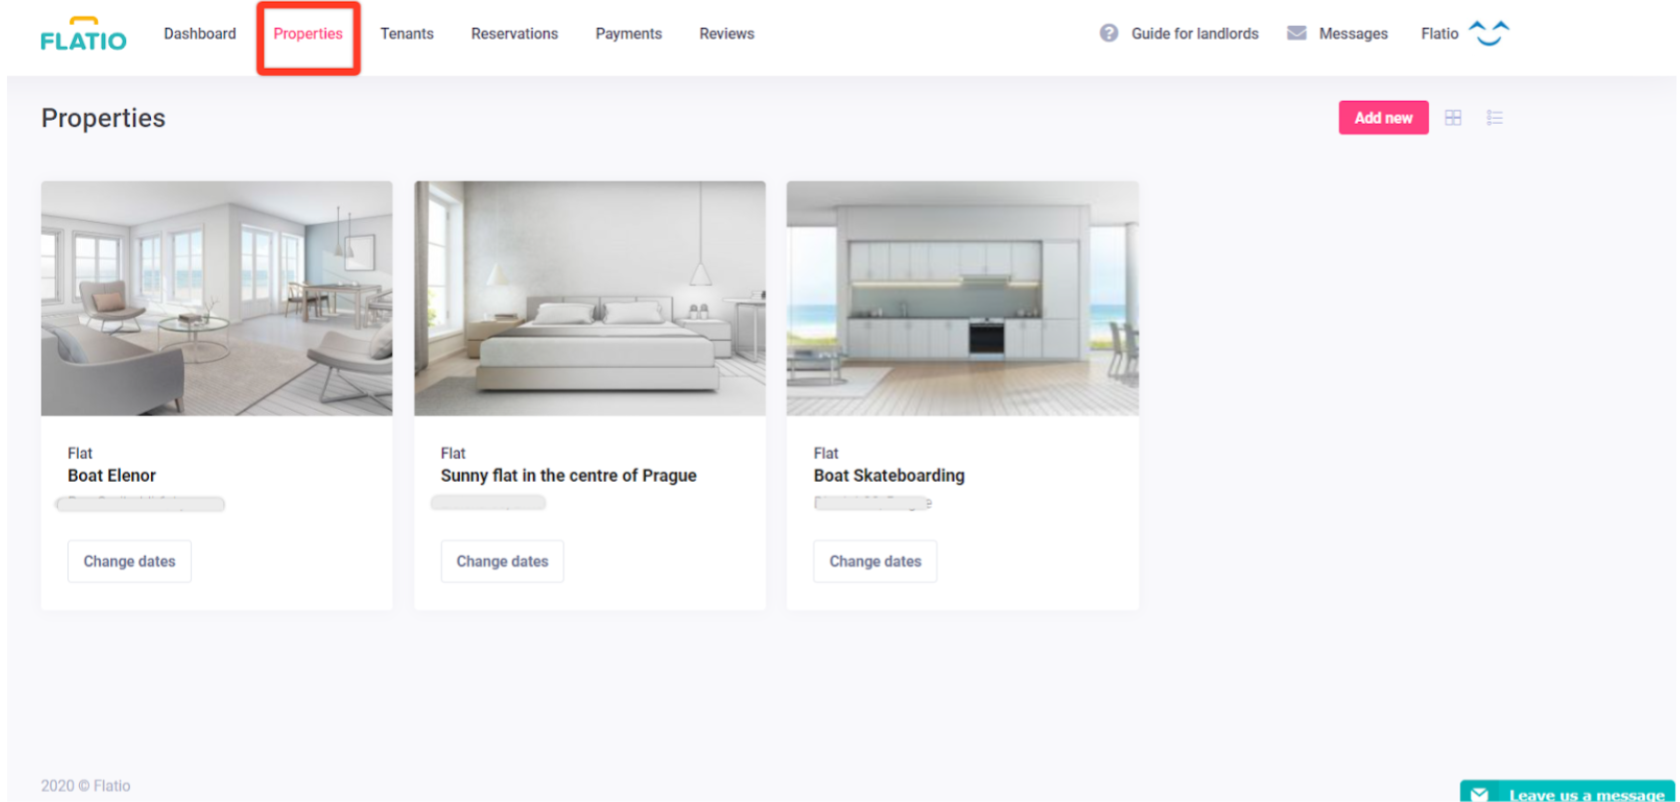Click the Messages envelope icon
The width and height of the screenshot is (1680, 802).
pyautogui.click(x=1296, y=33)
